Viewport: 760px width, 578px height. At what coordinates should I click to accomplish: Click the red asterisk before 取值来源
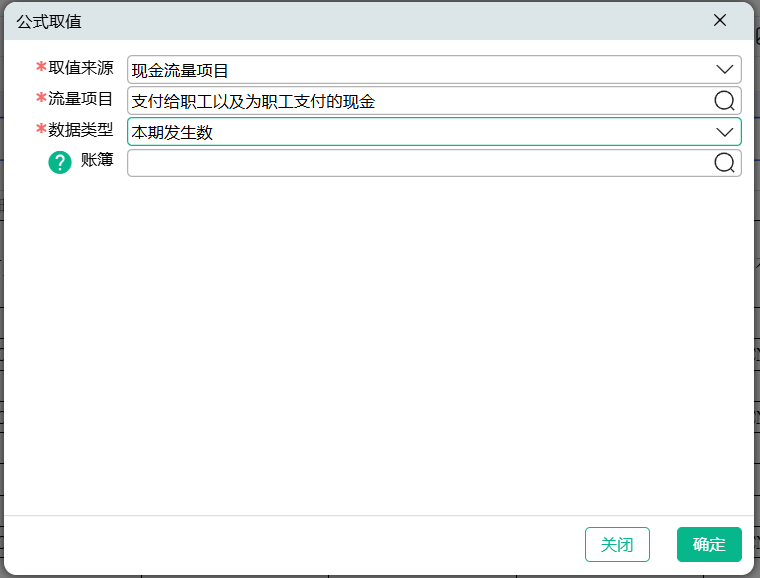click(41, 68)
